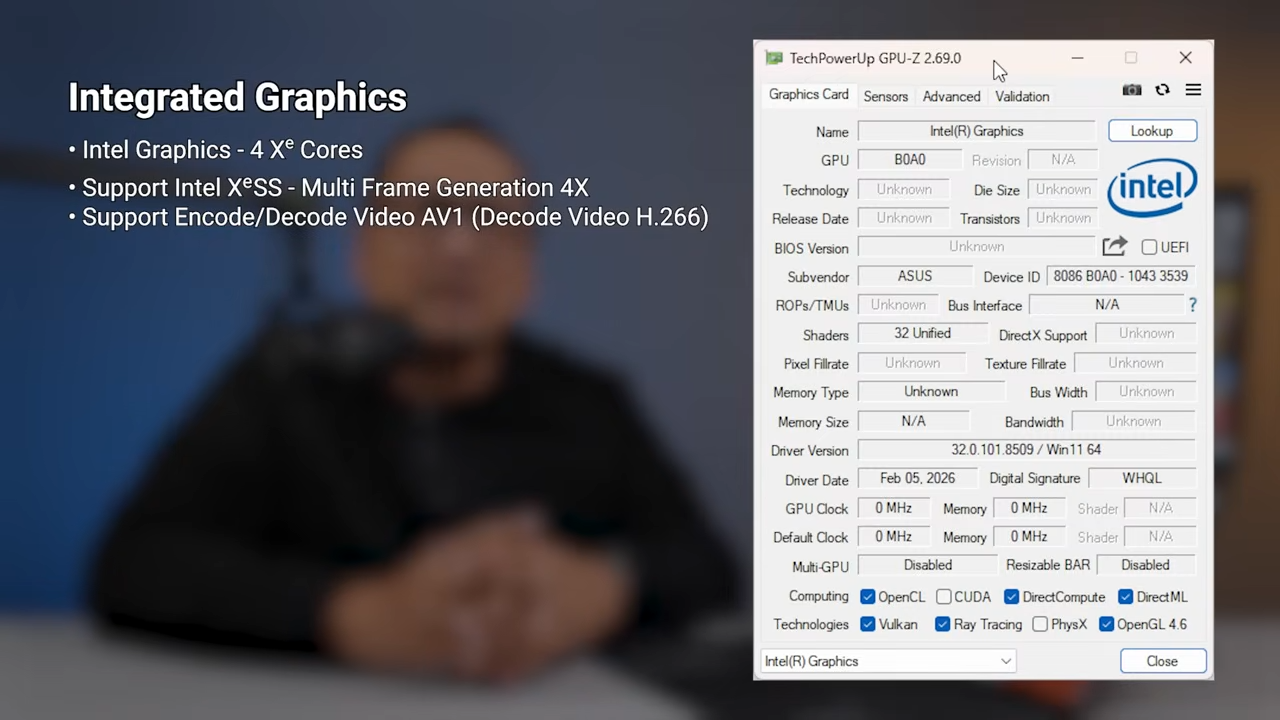The width and height of the screenshot is (1280, 720).
Task: Click the Resizable BAR field
Action: (x=1146, y=566)
